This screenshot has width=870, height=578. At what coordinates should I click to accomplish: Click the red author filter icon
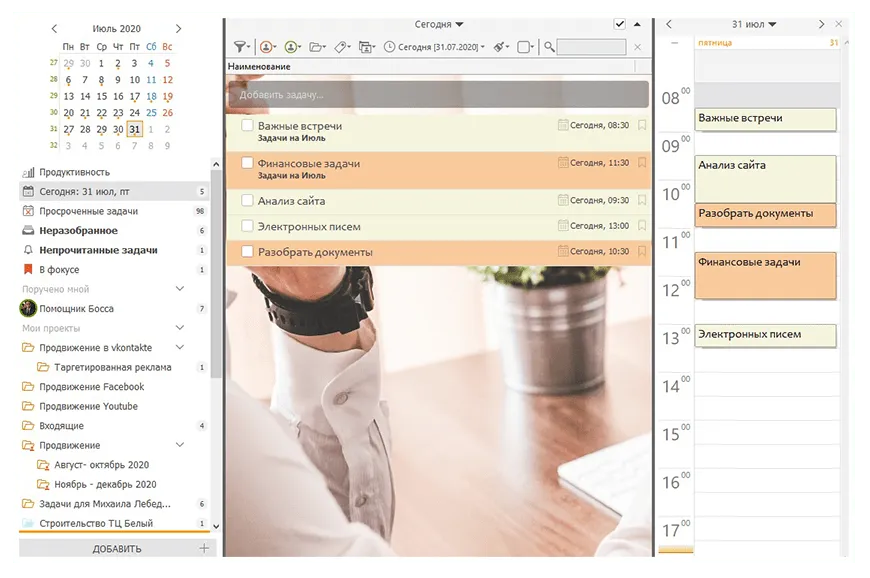(266, 47)
